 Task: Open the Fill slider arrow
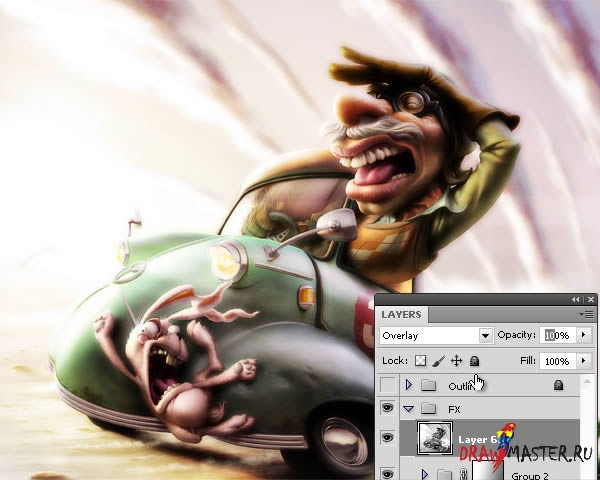pyautogui.click(x=584, y=361)
